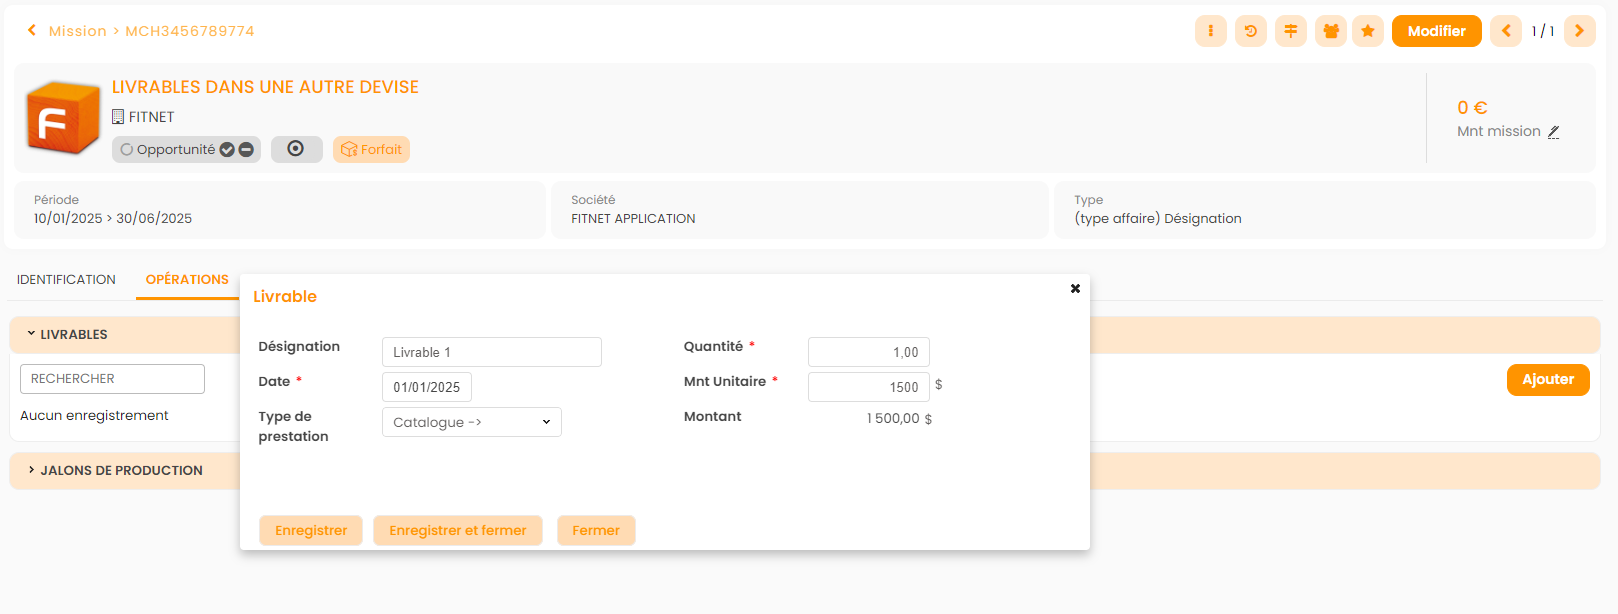
Task: Open the Type de prestation Catalogue dropdown
Action: coord(471,422)
